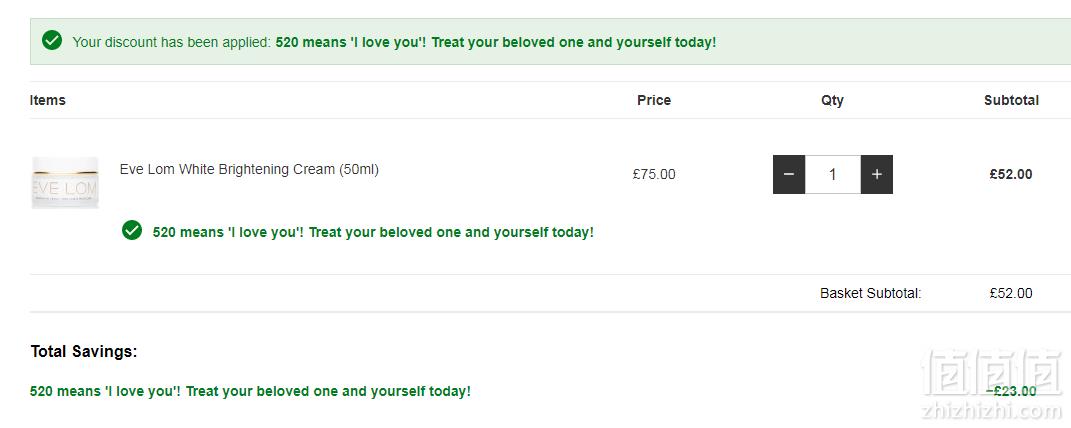
Task: Open Eve Lom White Brightening Cream link
Action: pos(249,169)
